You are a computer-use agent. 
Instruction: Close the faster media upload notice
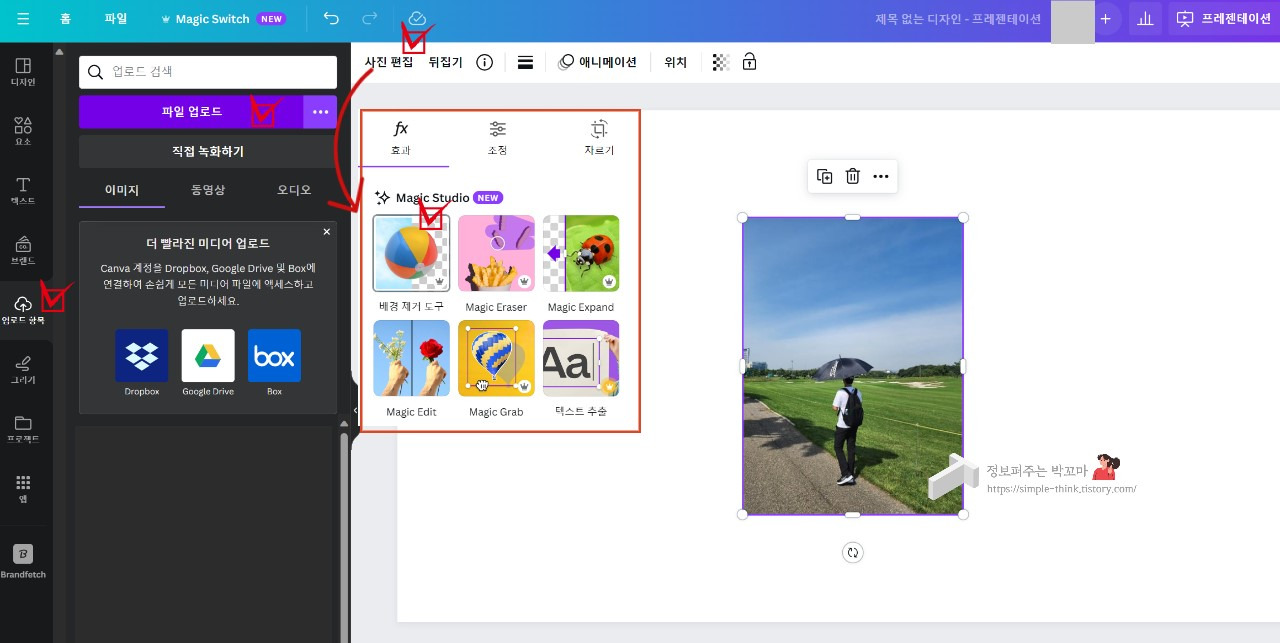pos(326,232)
